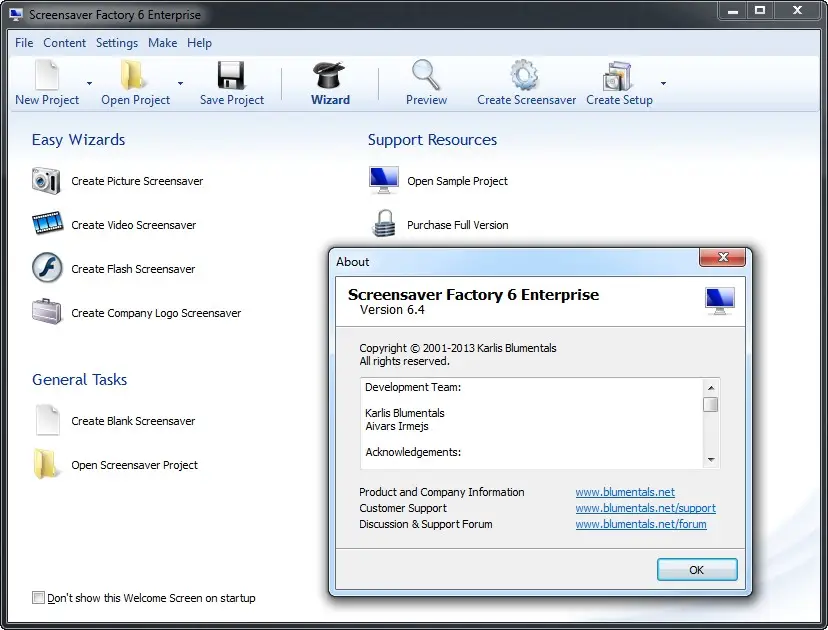Click the New Project page icon
Viewport: 828px width, 630px height.
(47, 75)
